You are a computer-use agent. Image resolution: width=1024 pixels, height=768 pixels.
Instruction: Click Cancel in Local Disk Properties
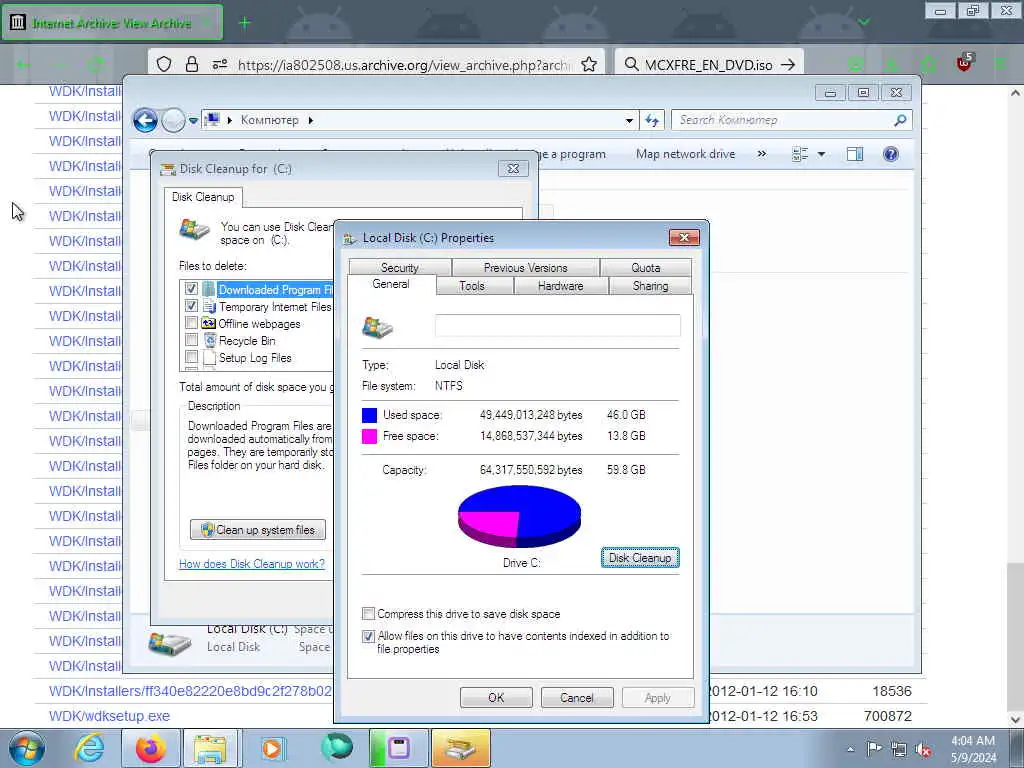(x=577, y=697)
